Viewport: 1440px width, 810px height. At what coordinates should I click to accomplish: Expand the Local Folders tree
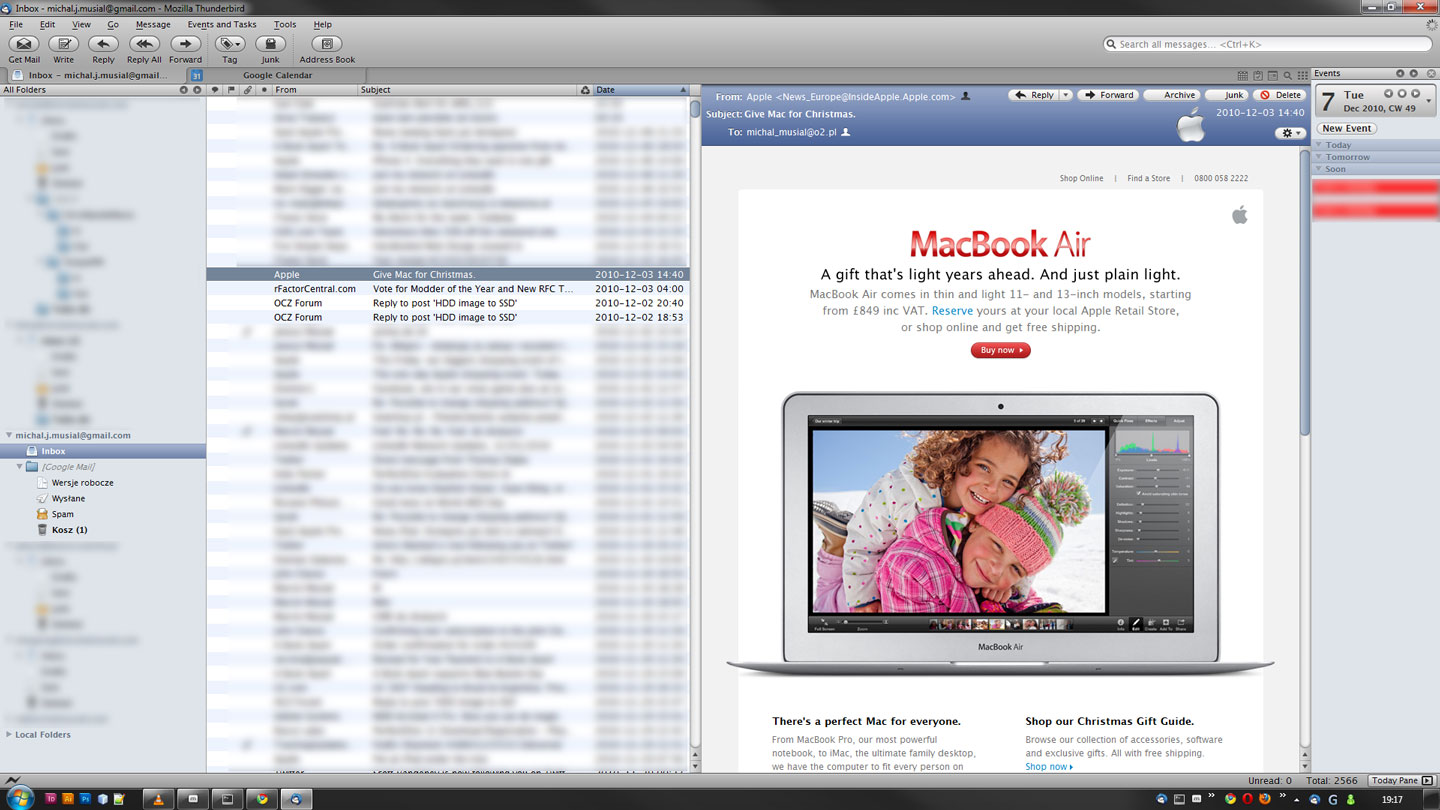9,735
